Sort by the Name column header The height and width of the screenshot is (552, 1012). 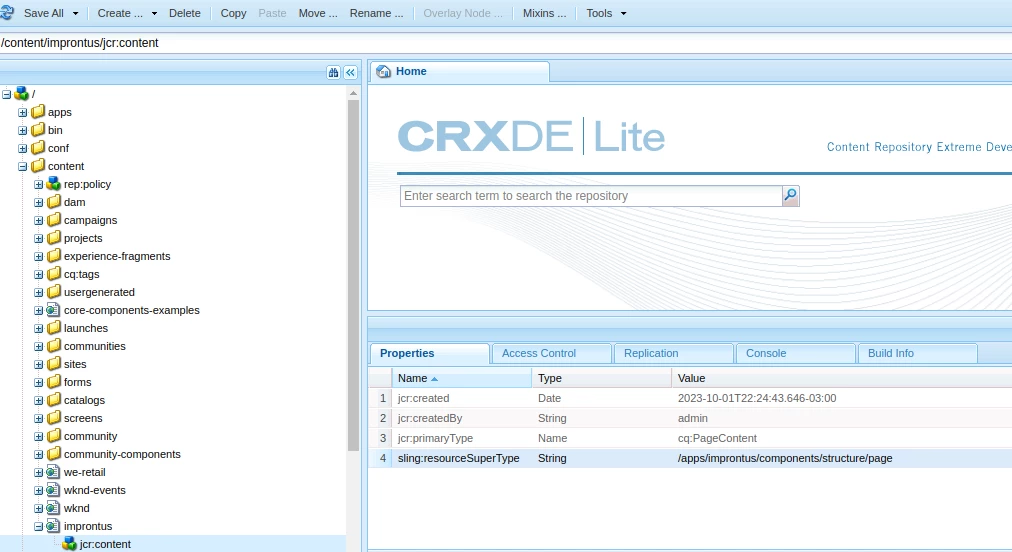(x=461, y=378)
